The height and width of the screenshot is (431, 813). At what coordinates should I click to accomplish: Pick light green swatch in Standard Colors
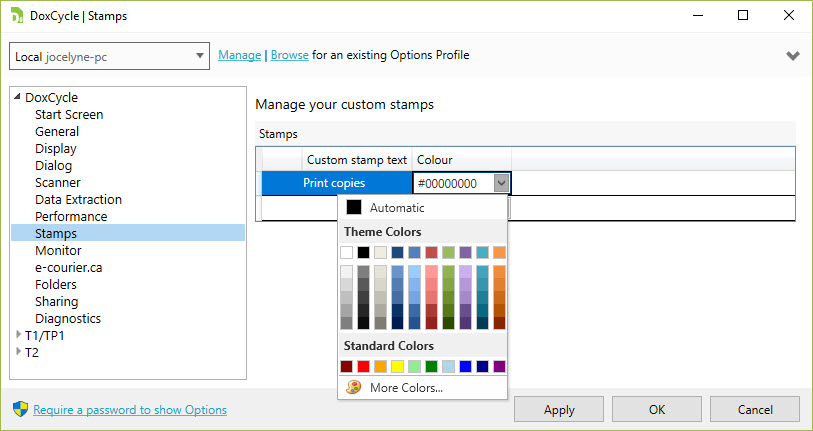pyautogui.click(x=414, y=367)
